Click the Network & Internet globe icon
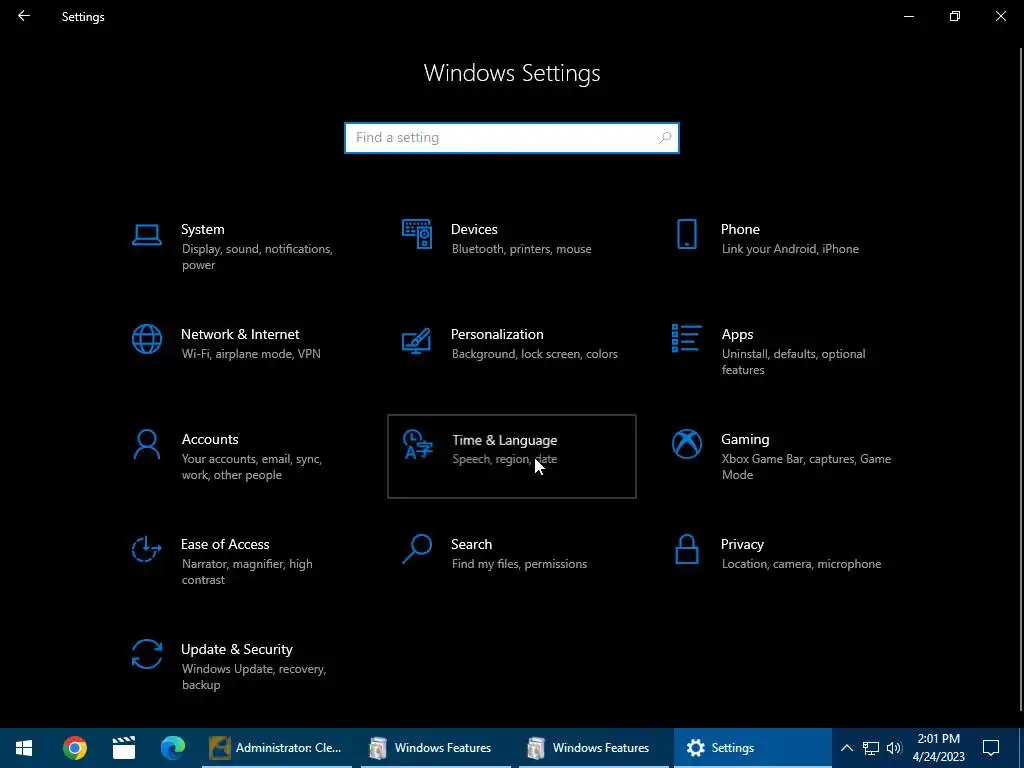This screenshot has height=768, width=1024. coord(146,339)
